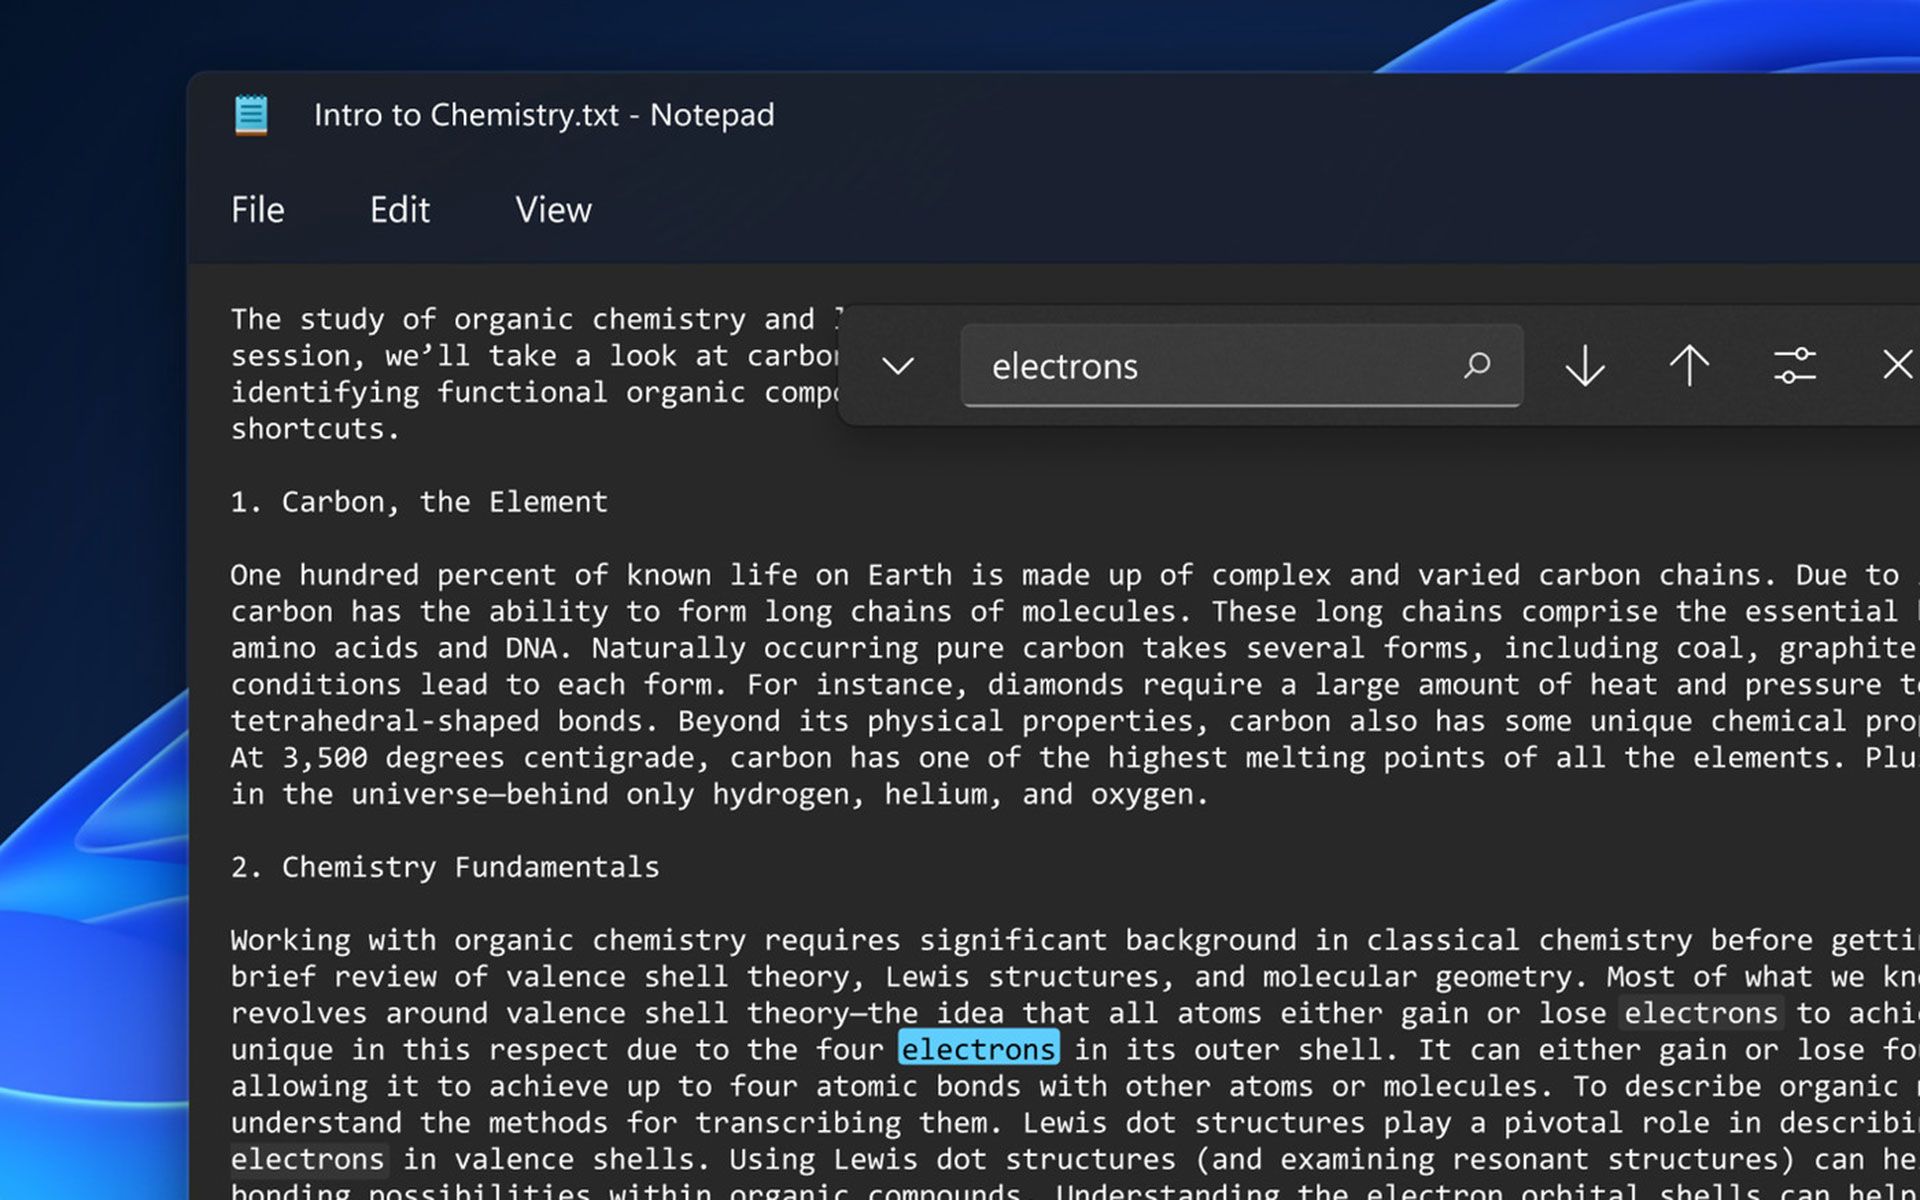Click the blue highlighted 'electrons' match
Image resolution: width=1920 pixels, height=1200 pixels.
[978, 1049]
